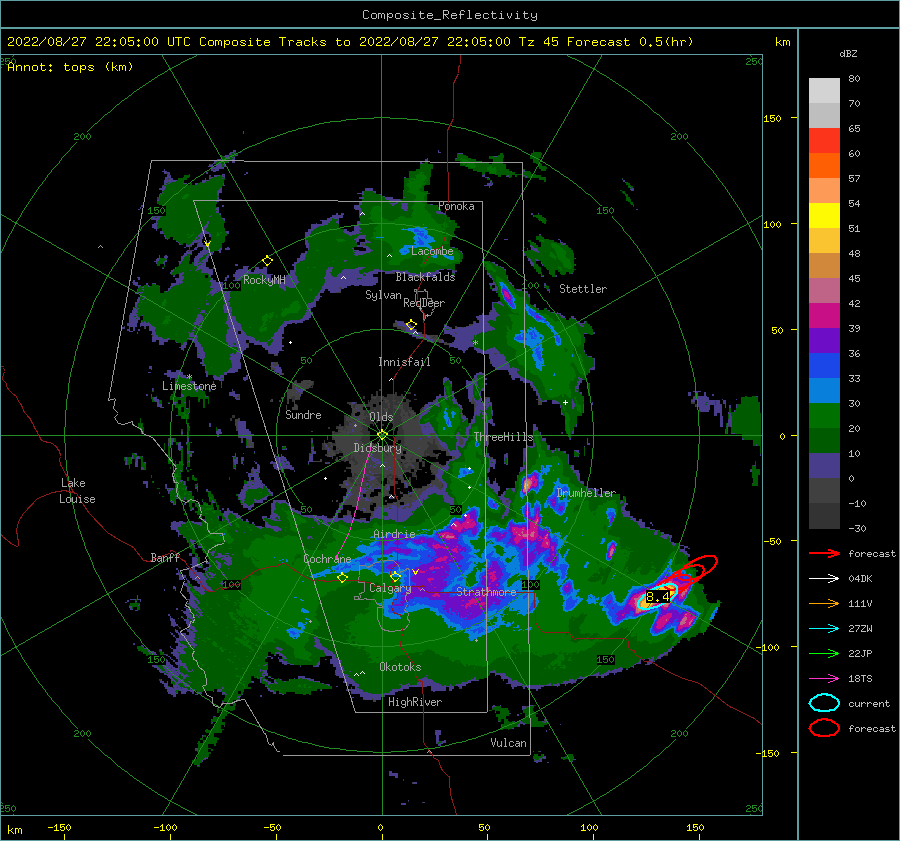Click the Lacombe label

432,251
